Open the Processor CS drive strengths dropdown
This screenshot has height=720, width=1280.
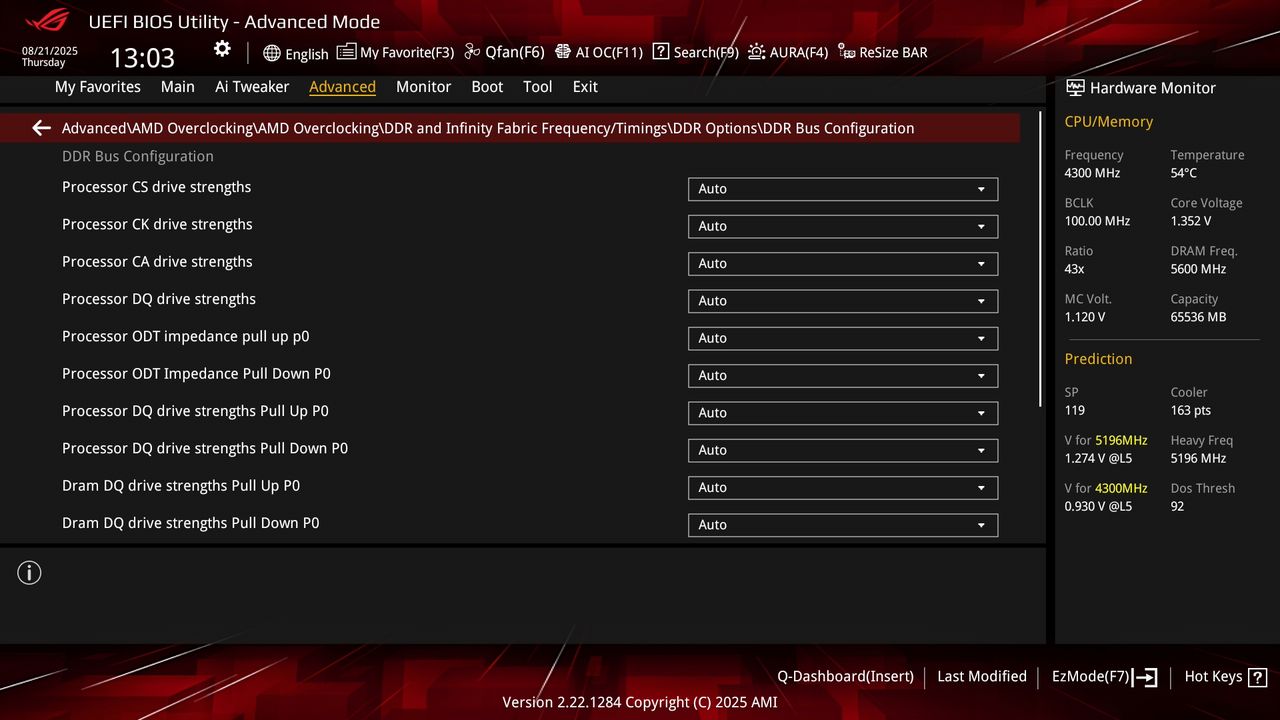point(842,188)
